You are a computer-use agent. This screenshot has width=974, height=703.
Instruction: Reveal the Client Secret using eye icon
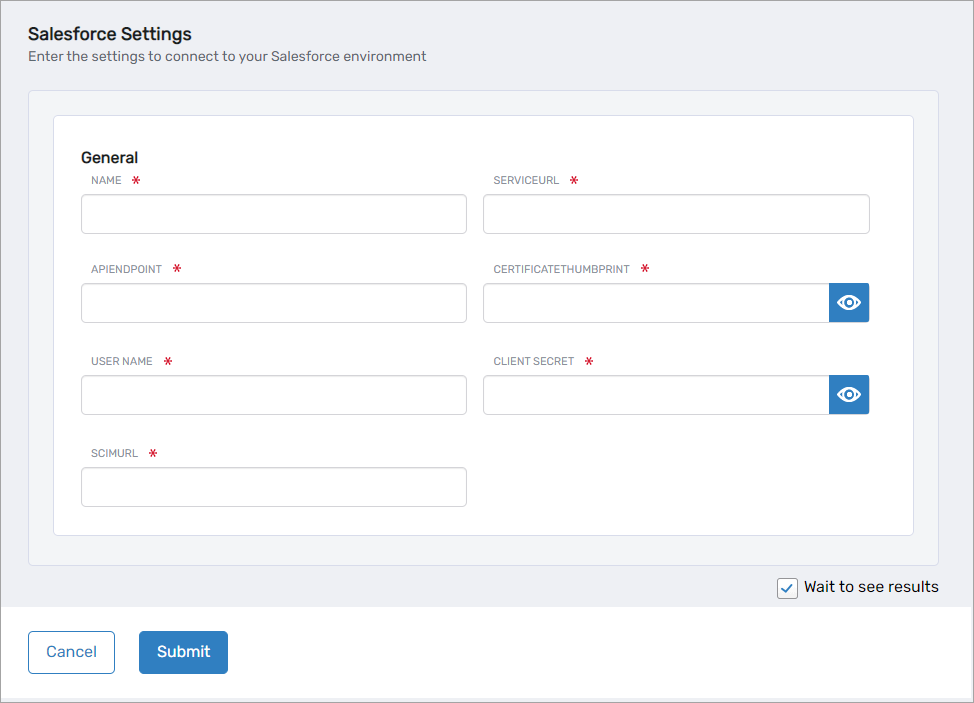click(x=849, y=395)
